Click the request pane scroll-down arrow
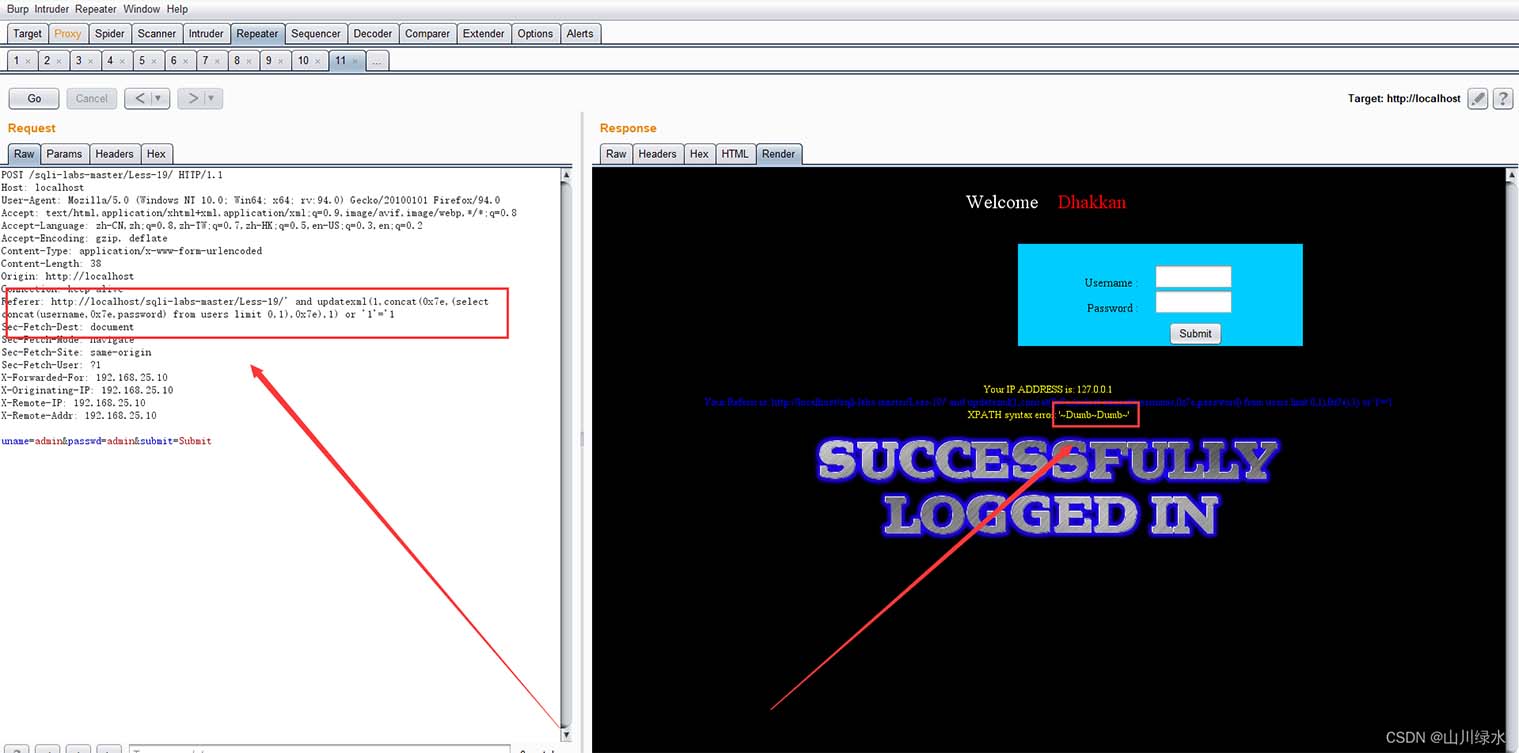1519x753 pixels. click(x=566, y=733)
